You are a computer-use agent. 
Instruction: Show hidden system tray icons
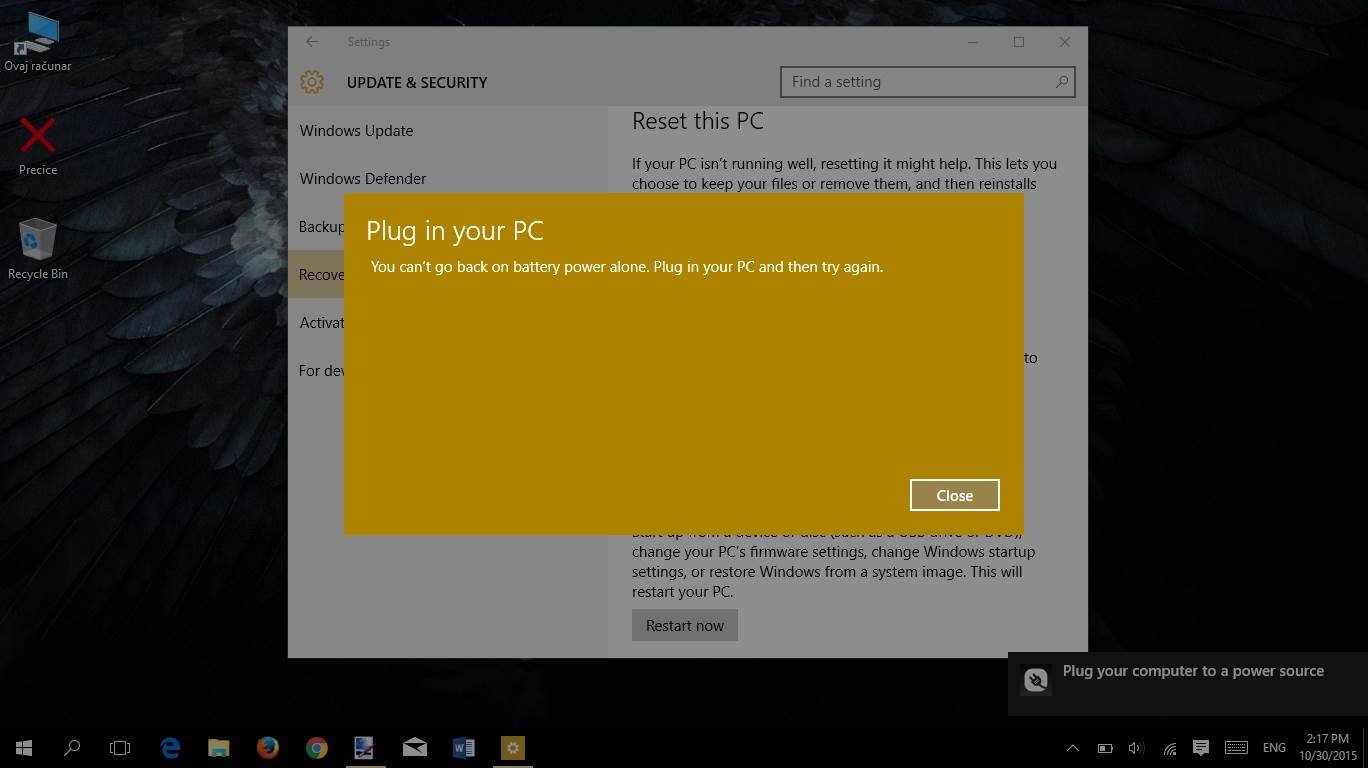[x=1072, y=747]
